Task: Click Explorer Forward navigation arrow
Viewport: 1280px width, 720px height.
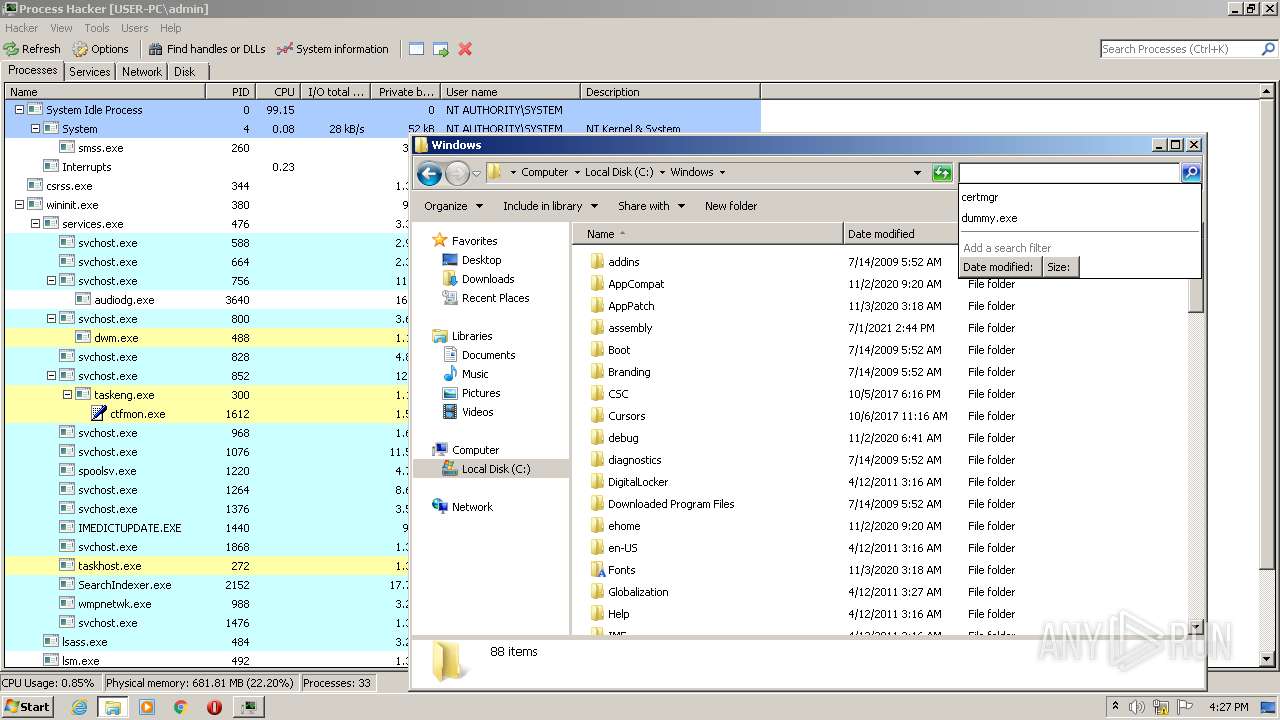Action: click(x=457, y=174)
